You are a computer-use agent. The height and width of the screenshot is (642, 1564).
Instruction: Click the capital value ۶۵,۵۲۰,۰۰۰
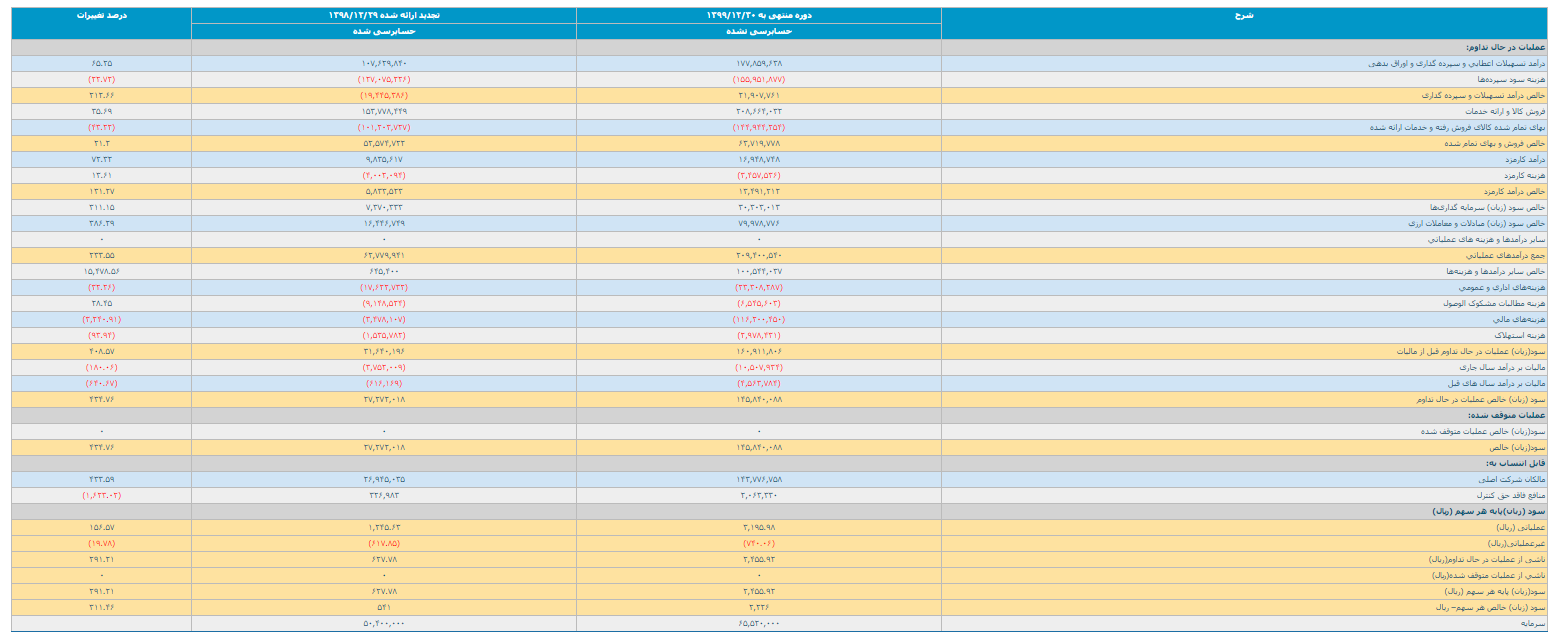(x=758, y=623)
